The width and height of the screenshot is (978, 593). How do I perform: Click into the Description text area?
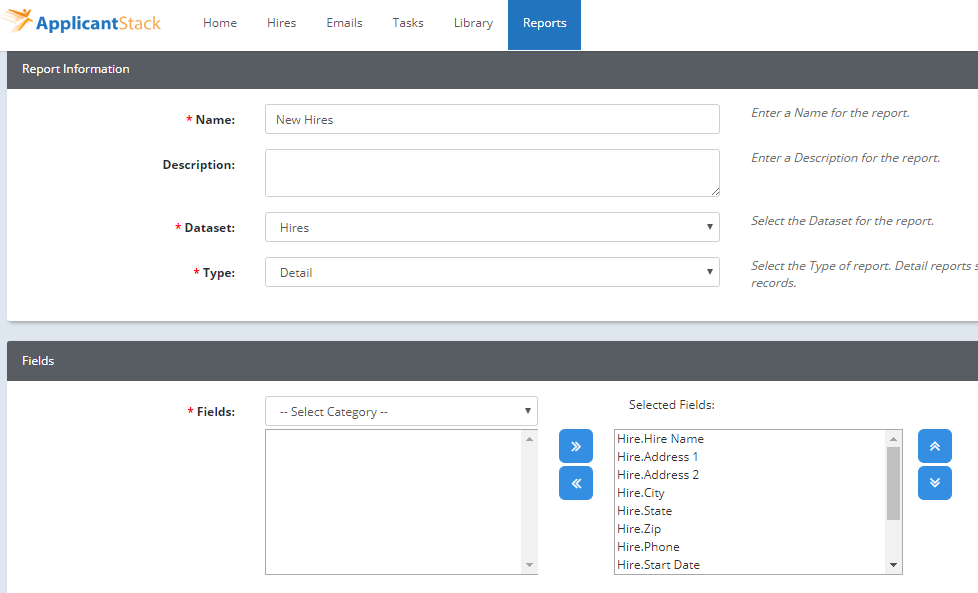tap(492, 173)
